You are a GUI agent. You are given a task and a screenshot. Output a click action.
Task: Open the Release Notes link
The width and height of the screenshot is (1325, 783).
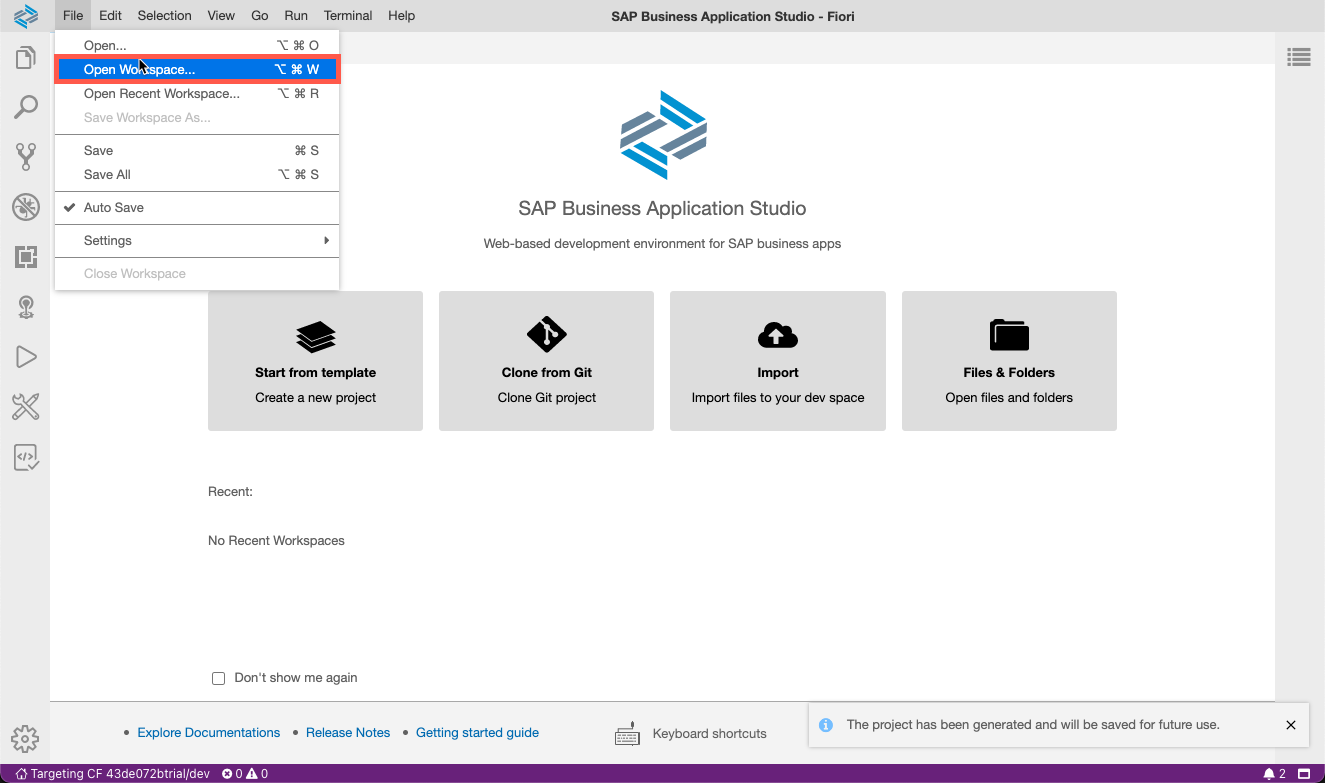click(x=348, y=733)
